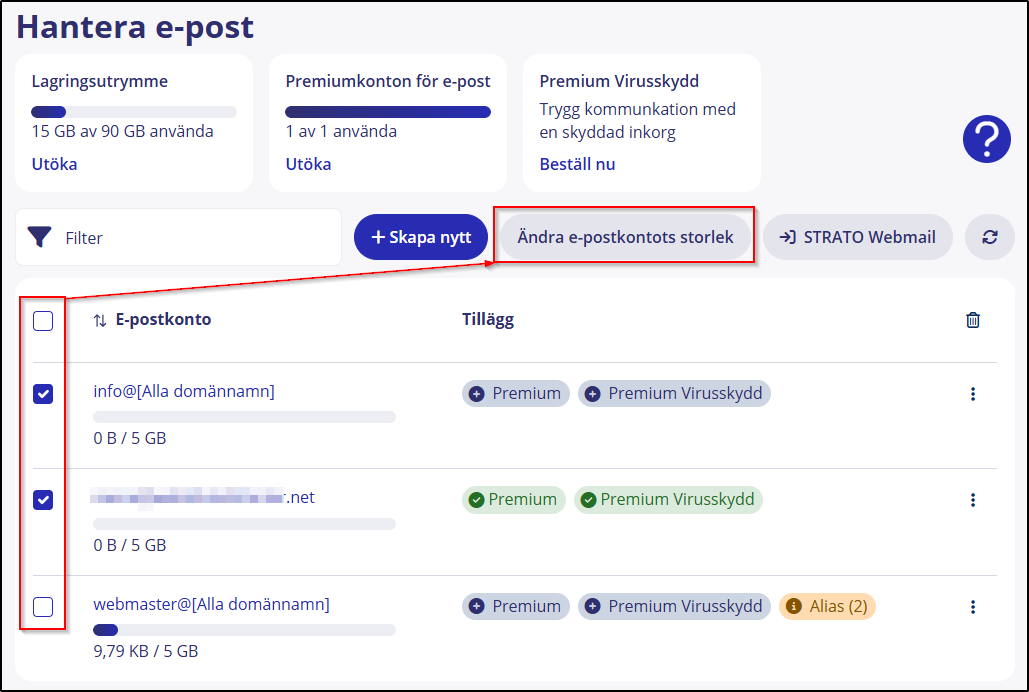
Task: Open STRATO Webmail
Action: tap(857, 237)
